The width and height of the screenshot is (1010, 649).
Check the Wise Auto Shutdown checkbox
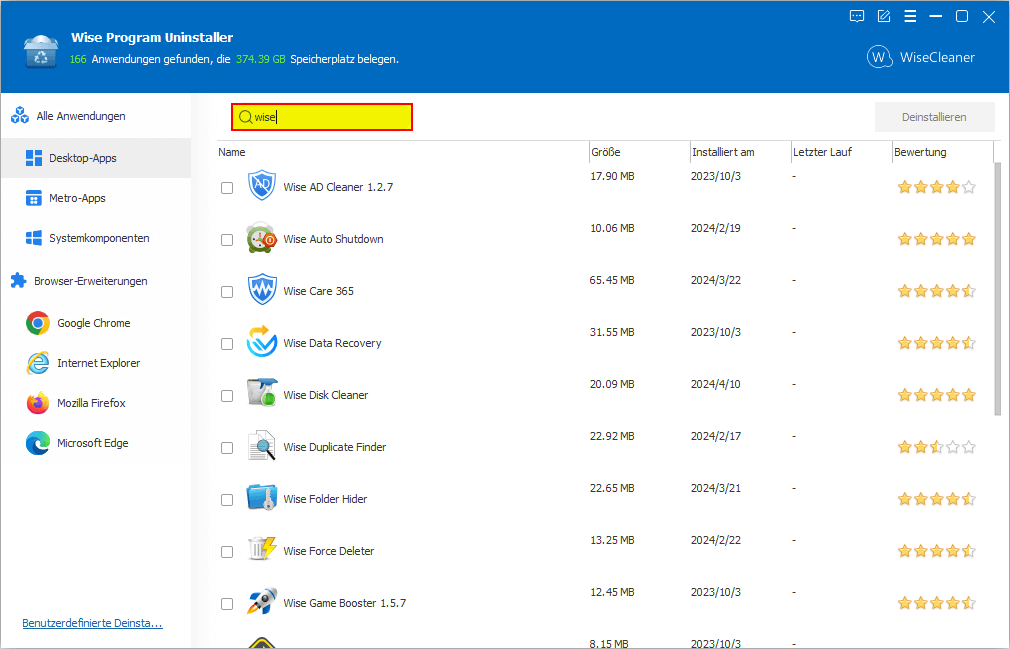pos(227,240)
